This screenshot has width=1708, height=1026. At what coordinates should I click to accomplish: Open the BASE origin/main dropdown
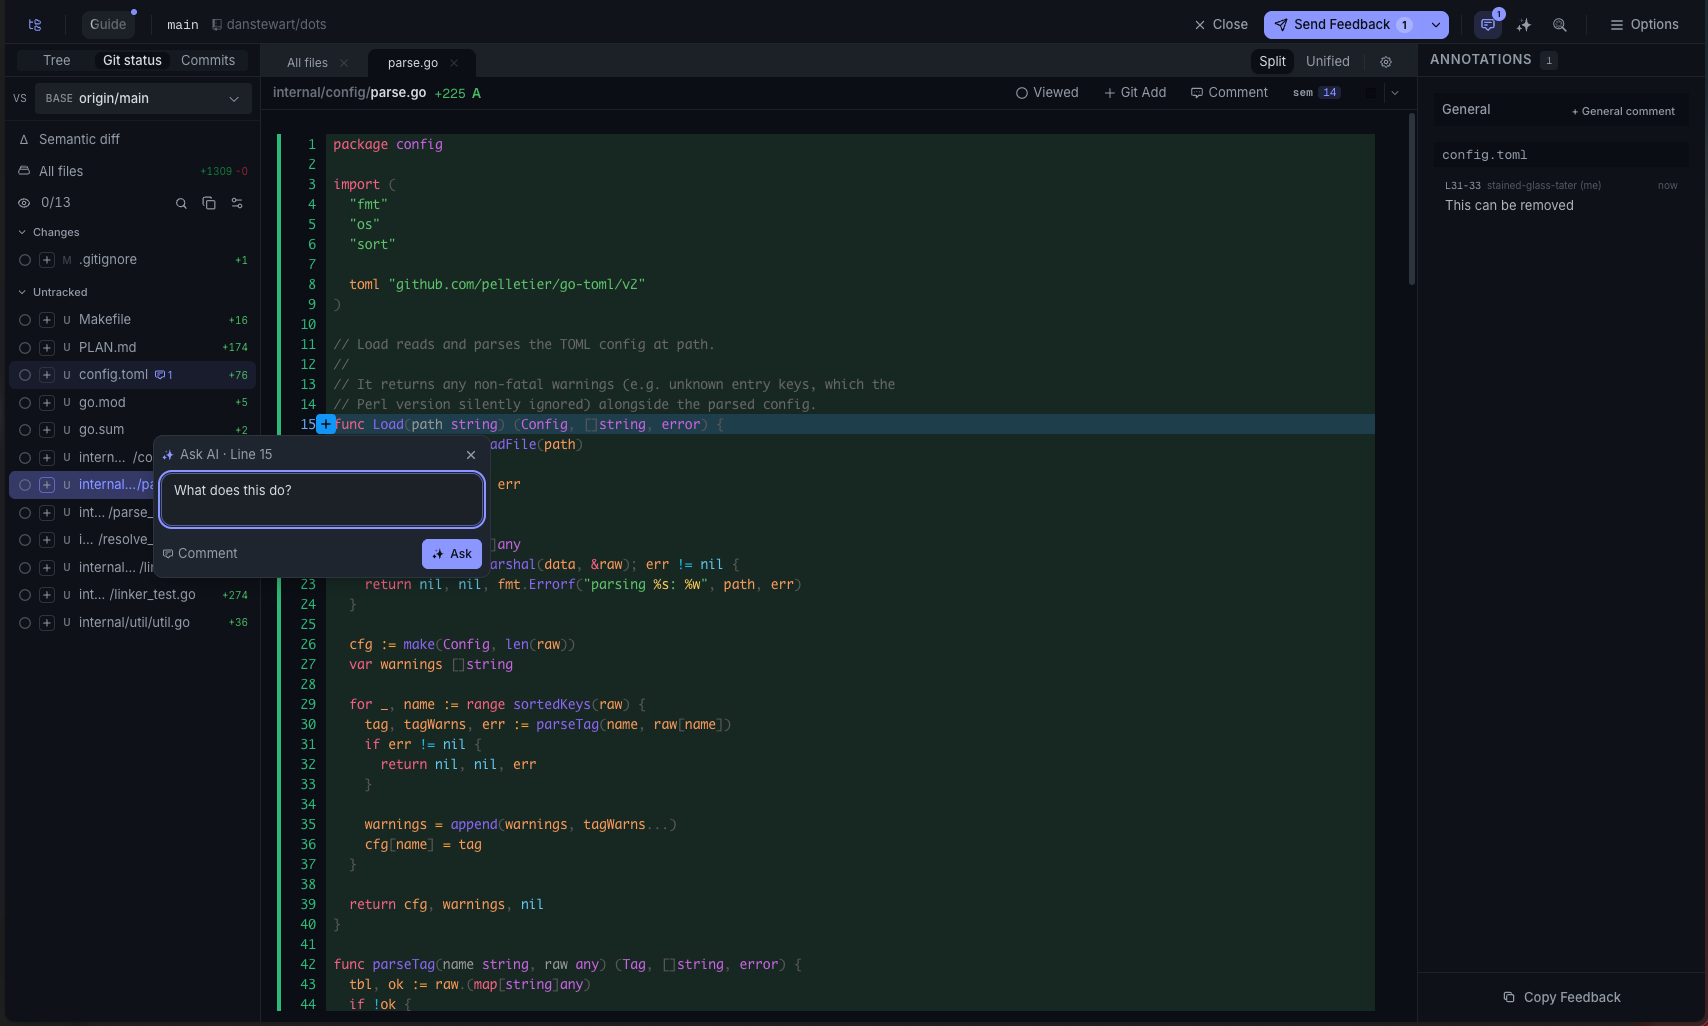point(143,99)
